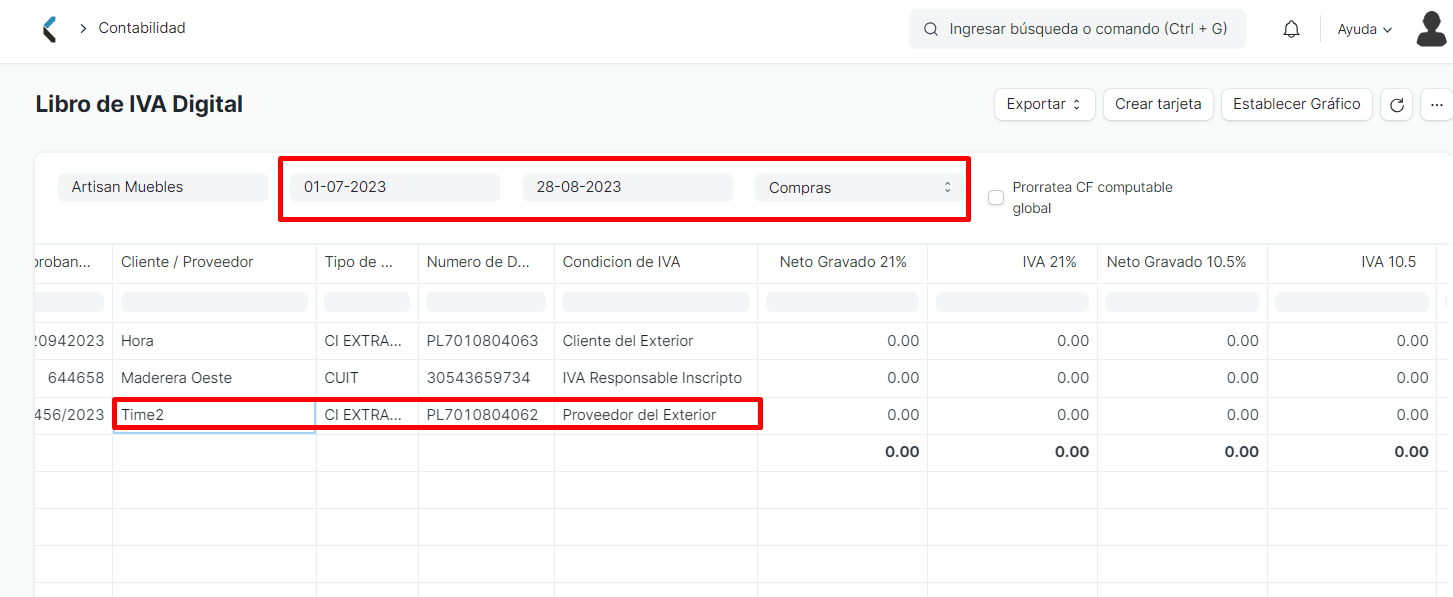1453x597 pixels.
Task: Click the Neto Gravado 21% column header
Action: [x=843, y=262]
